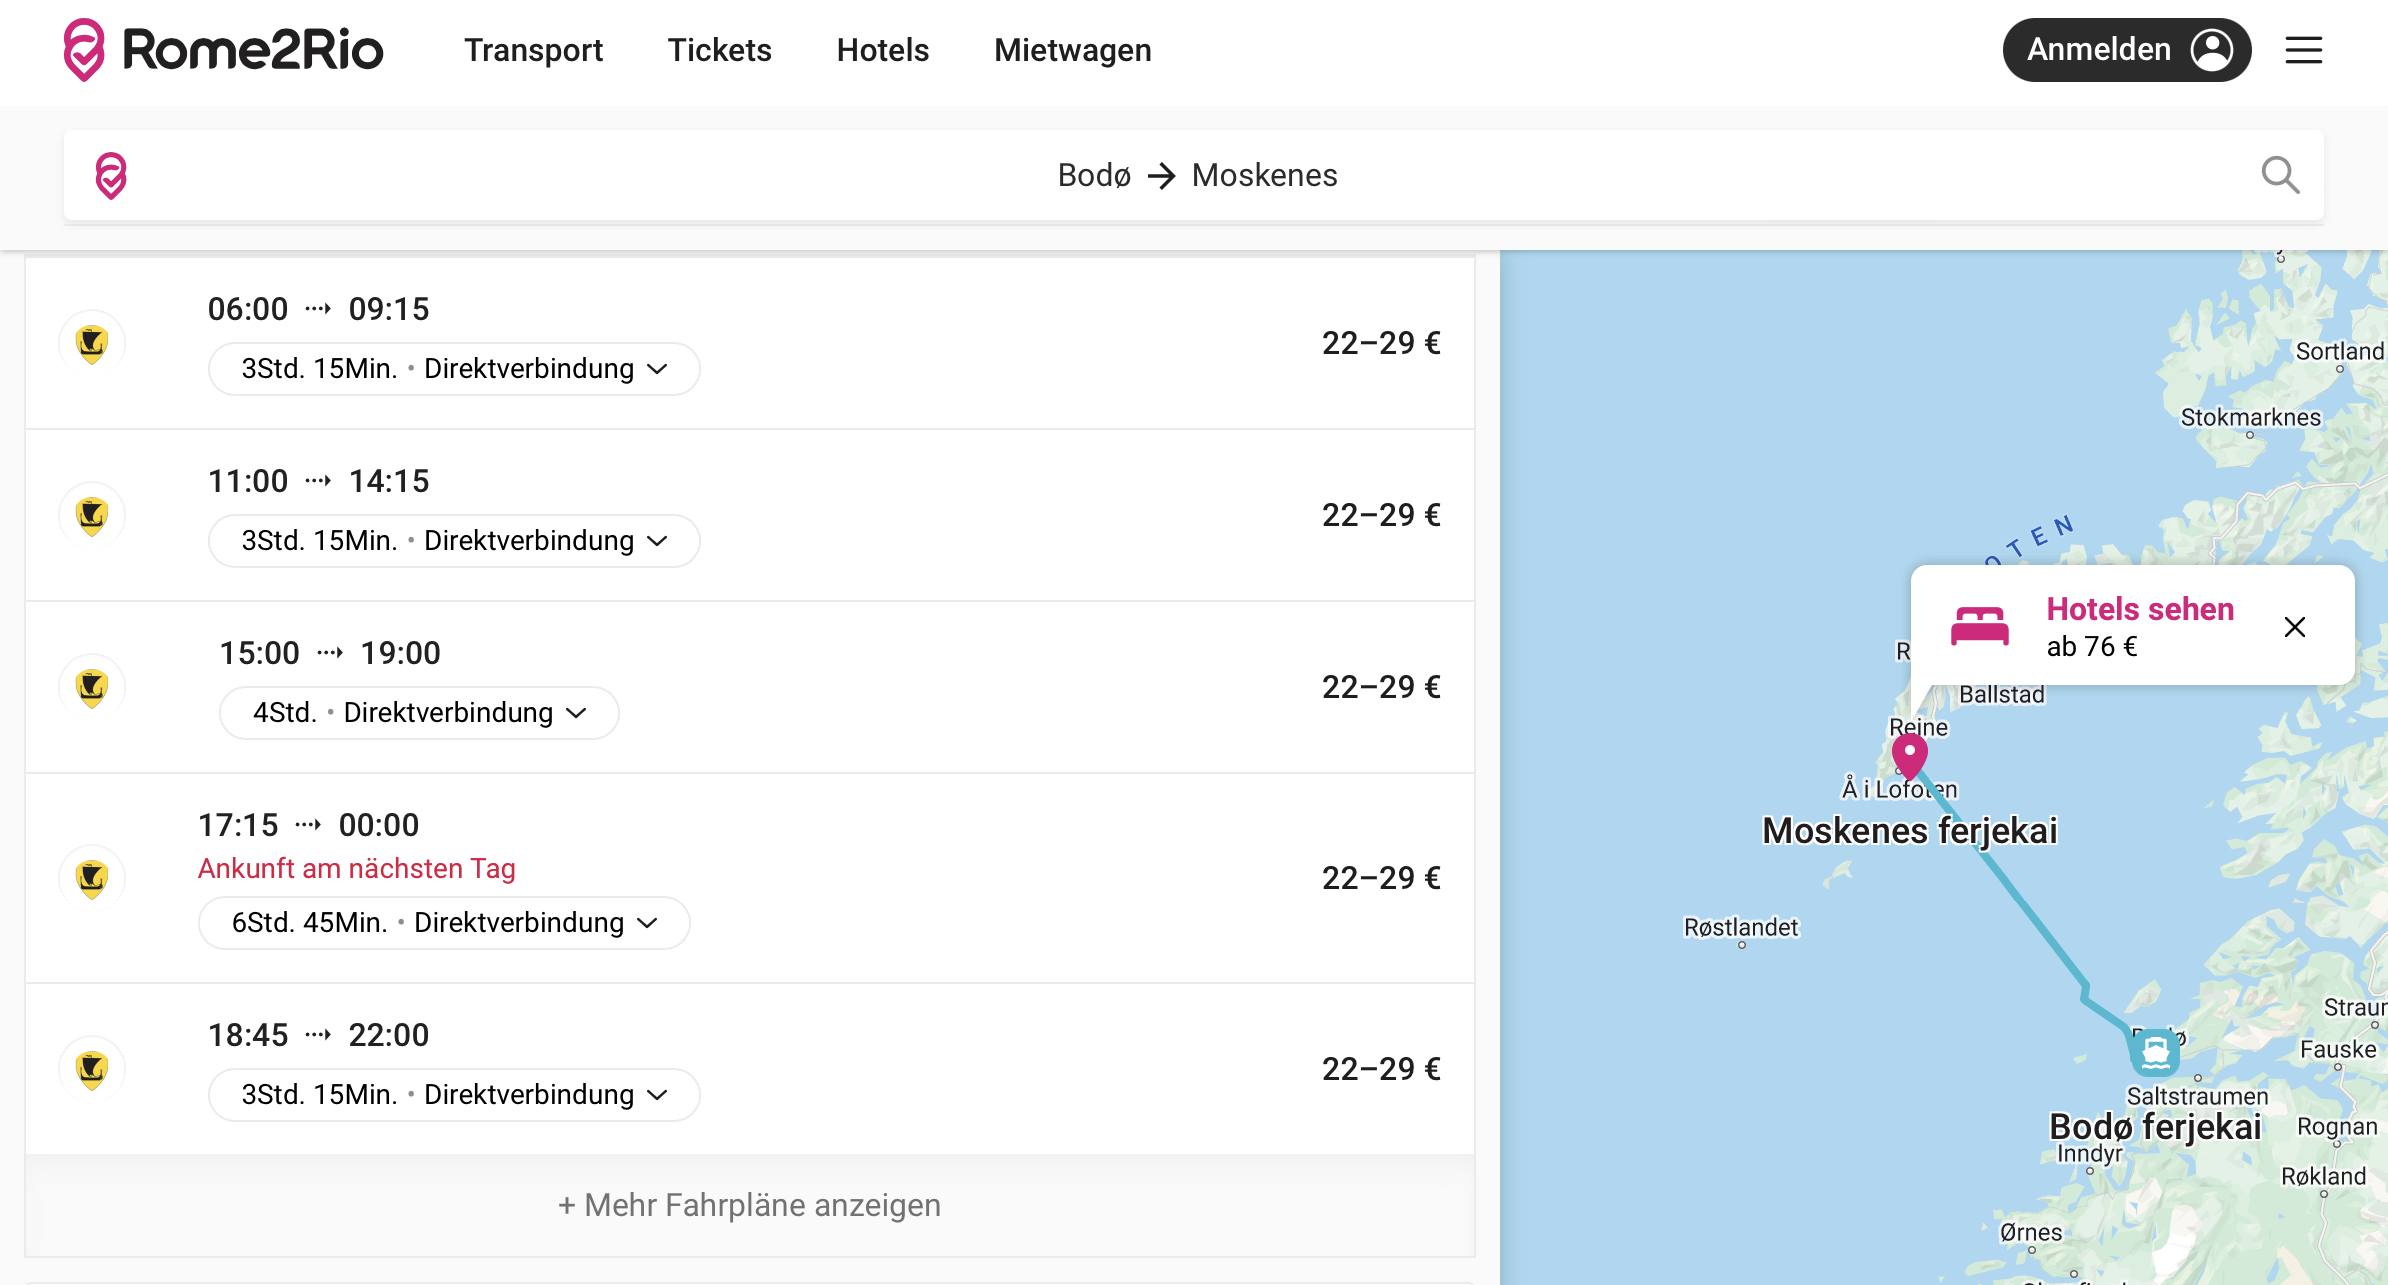The width and height of the screenshot is (2388, 1285).
Task: Click ferry operator icon for 11:00 departure
Action: pos(92,515)
